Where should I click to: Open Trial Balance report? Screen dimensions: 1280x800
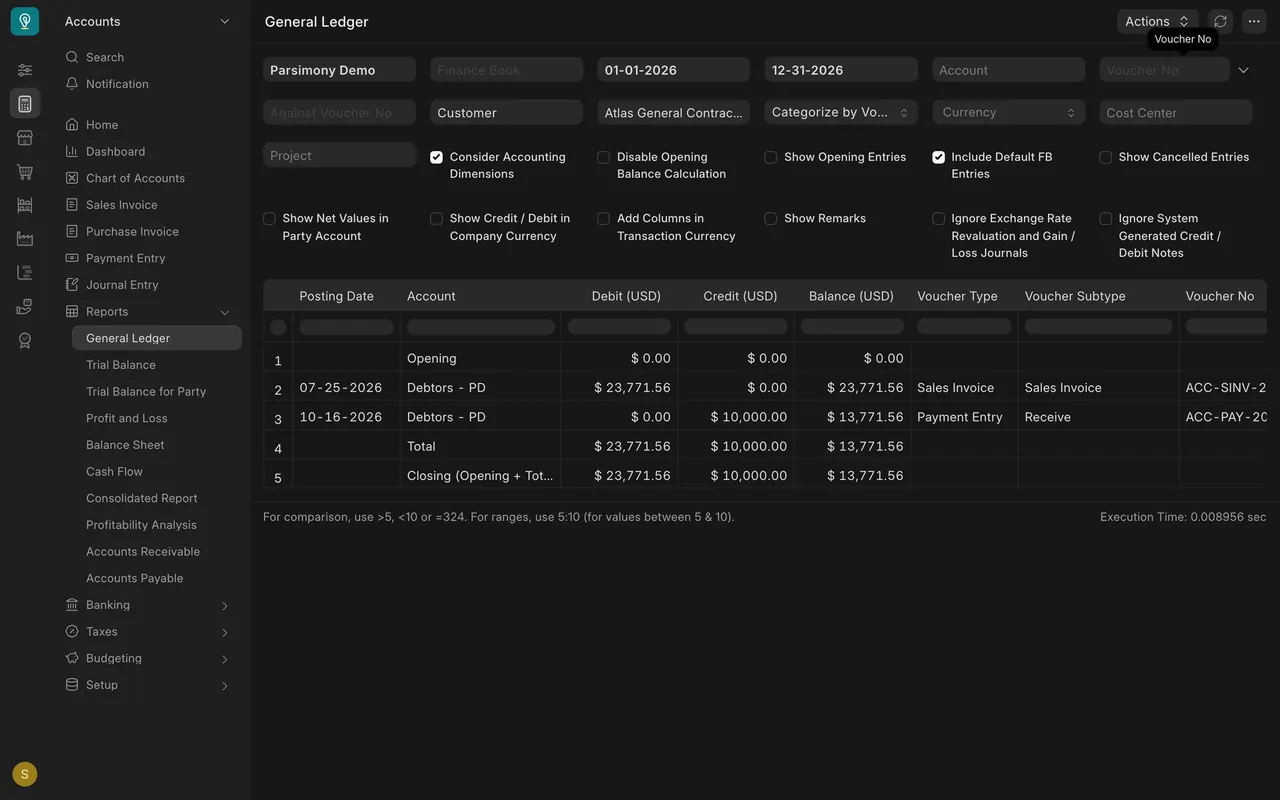point(121,365)
